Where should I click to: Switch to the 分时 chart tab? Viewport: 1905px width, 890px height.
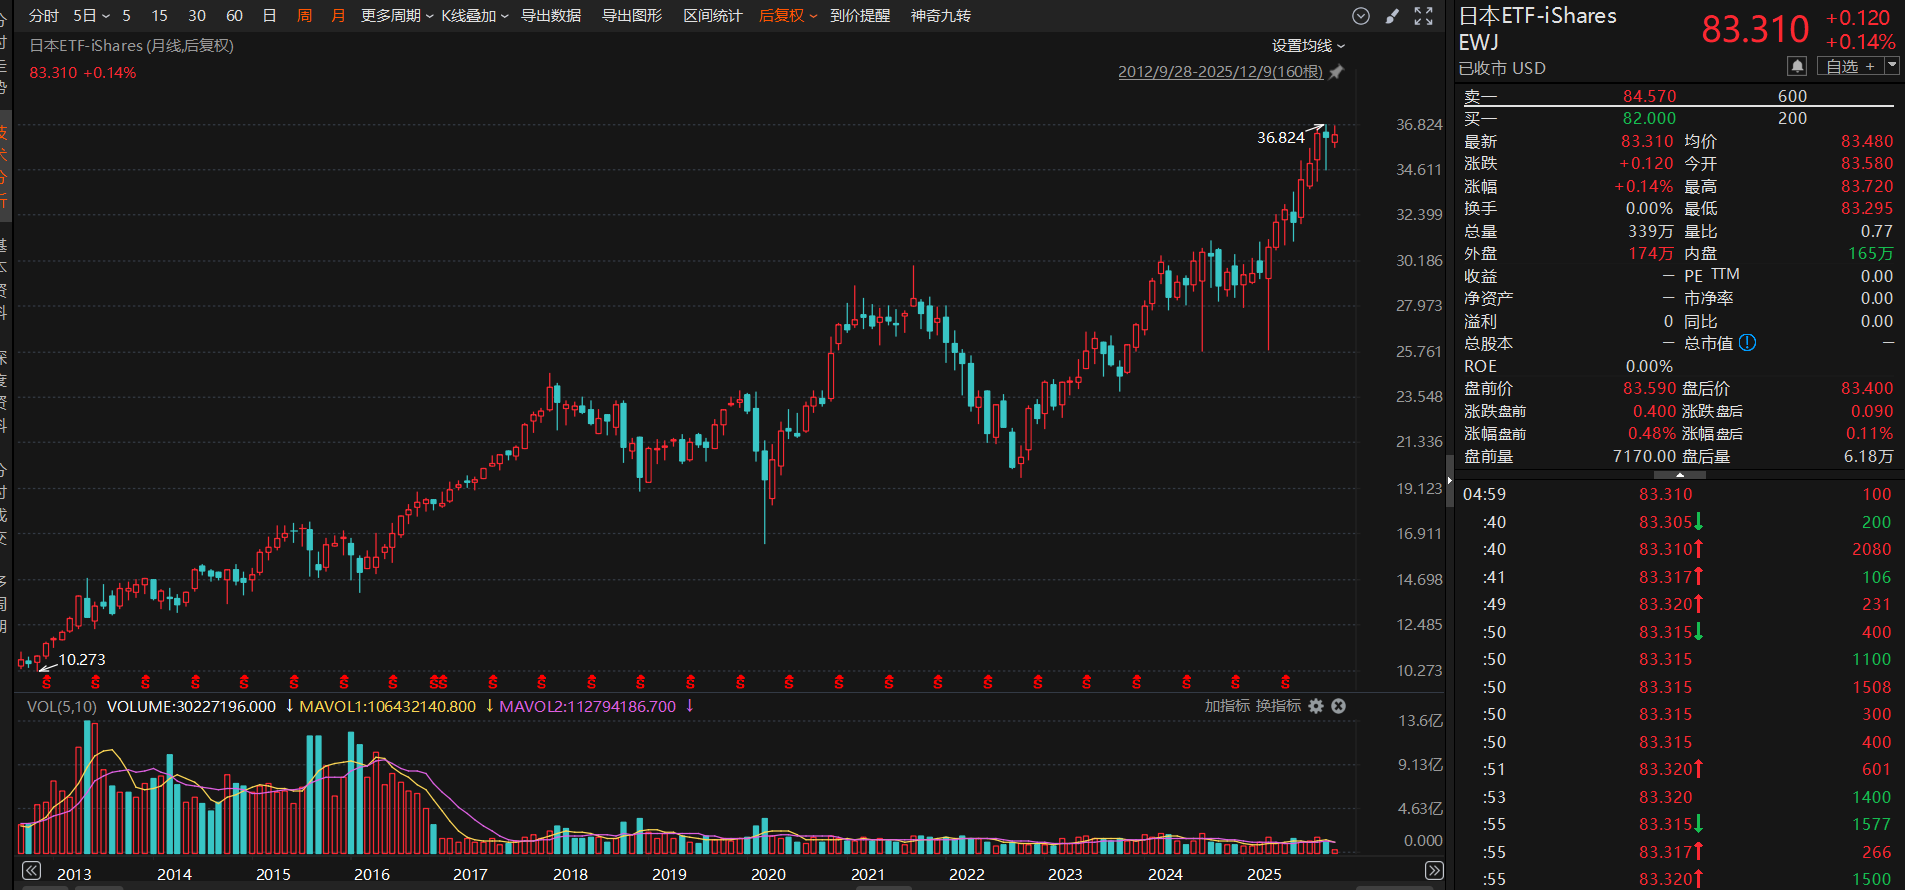(x=44, y=16)
